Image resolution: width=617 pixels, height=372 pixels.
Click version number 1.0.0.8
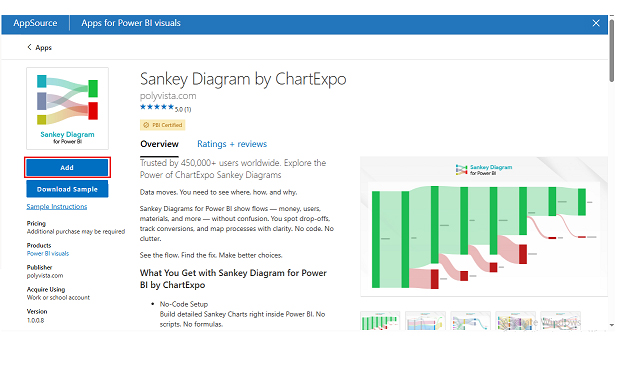[x=35, y=320]
